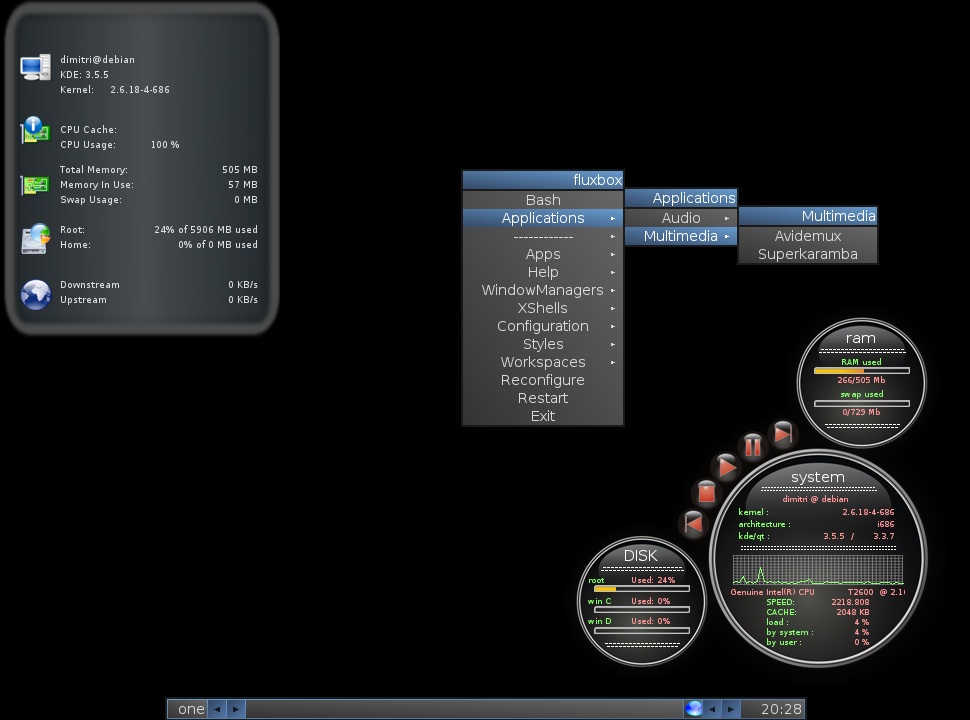This screenshot has height=720, width=970.
Task: Launch Avidemux from the Multimedia submenu
Action: 807,236
